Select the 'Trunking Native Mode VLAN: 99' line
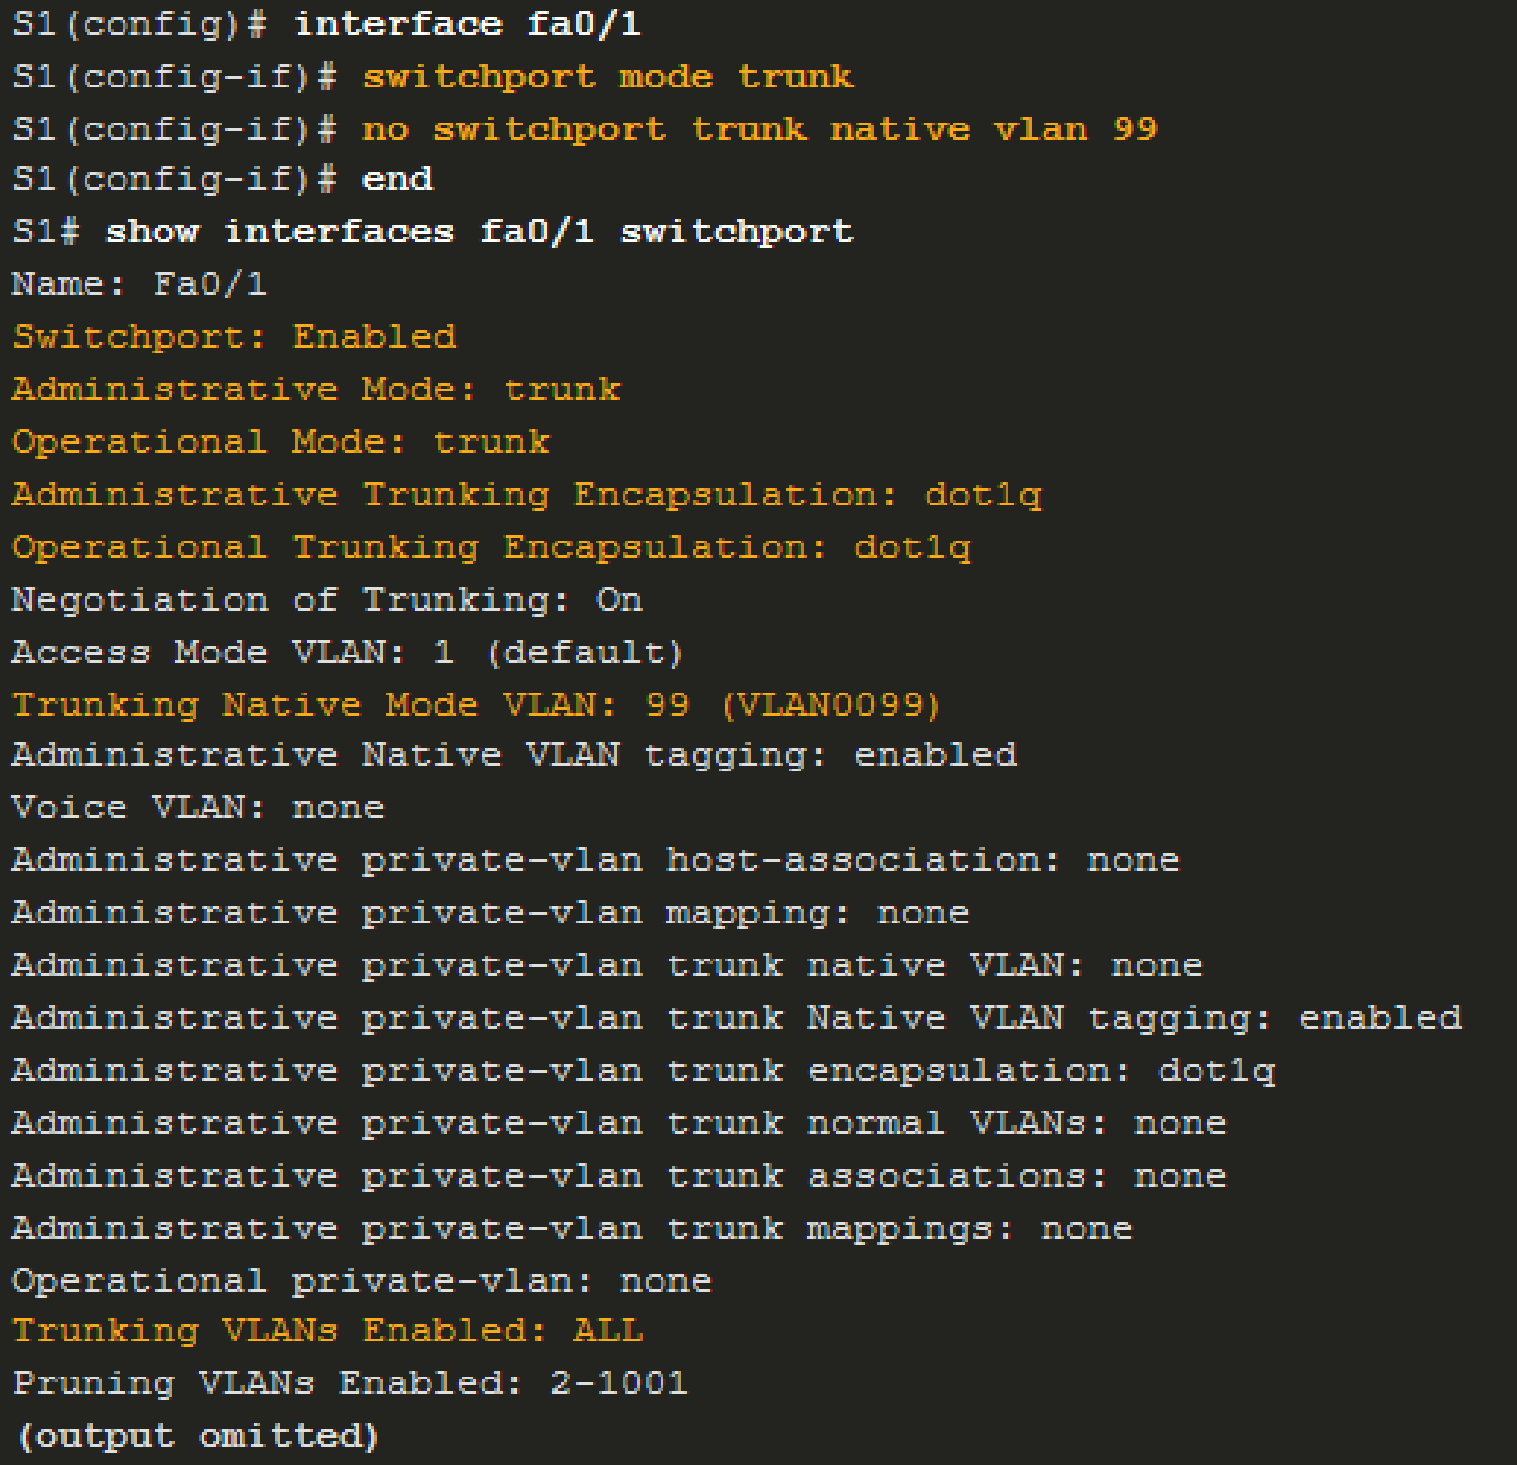 pyautogui.click(x=475, y=704)
